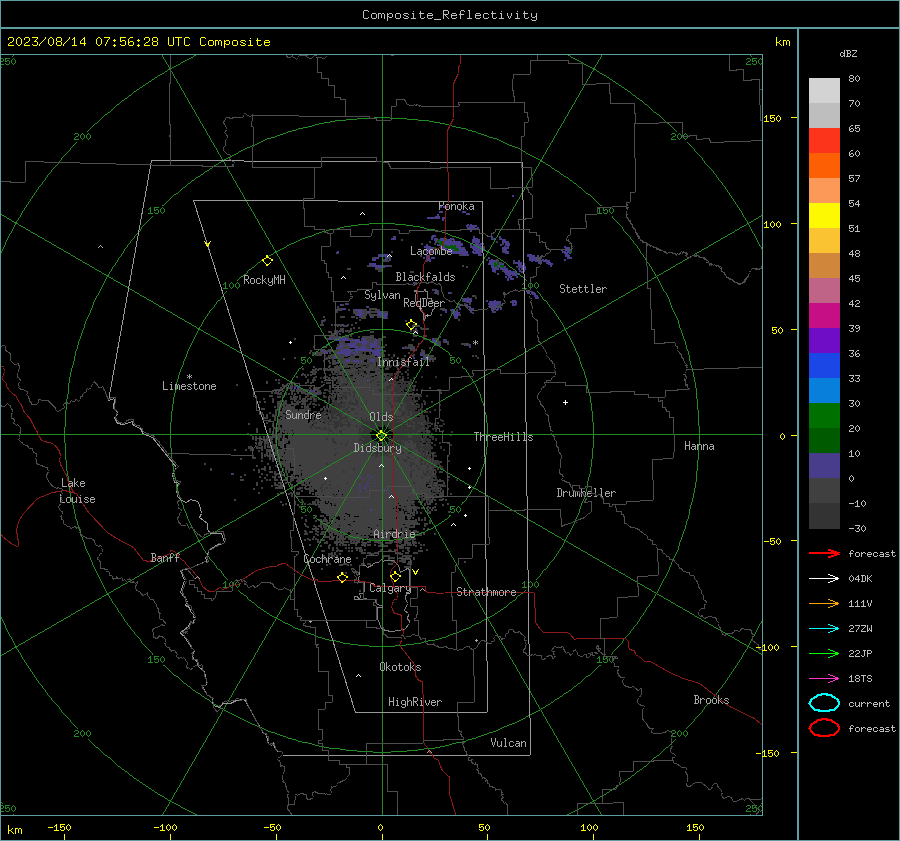900x841 pixels.
Task: Click the green 22JP arrow icon
Action: [824, 653]
